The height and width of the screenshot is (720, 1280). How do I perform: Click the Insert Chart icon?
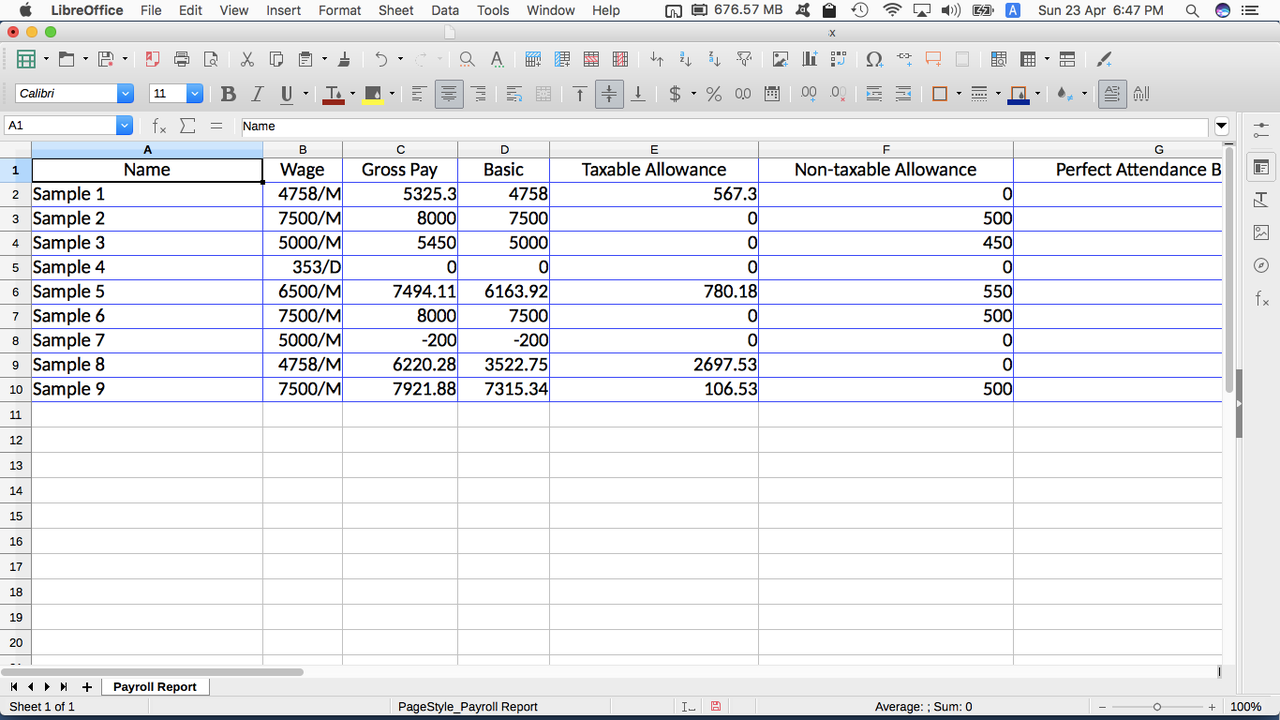tap(809, 59)
